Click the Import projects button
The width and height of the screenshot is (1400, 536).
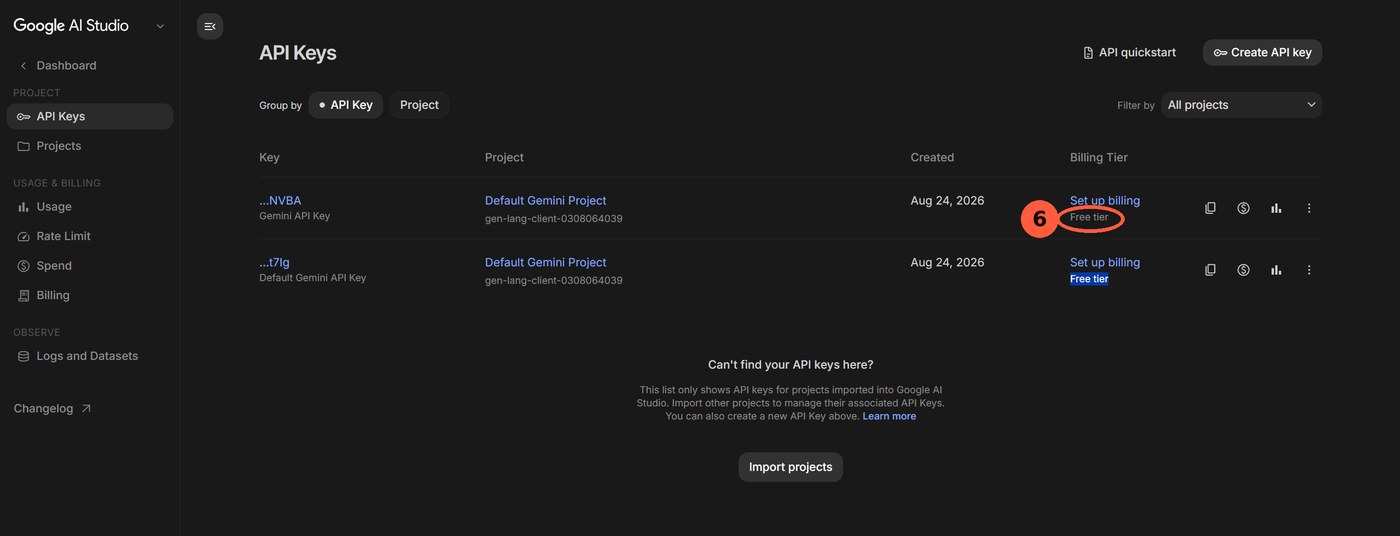coord(790,467)
